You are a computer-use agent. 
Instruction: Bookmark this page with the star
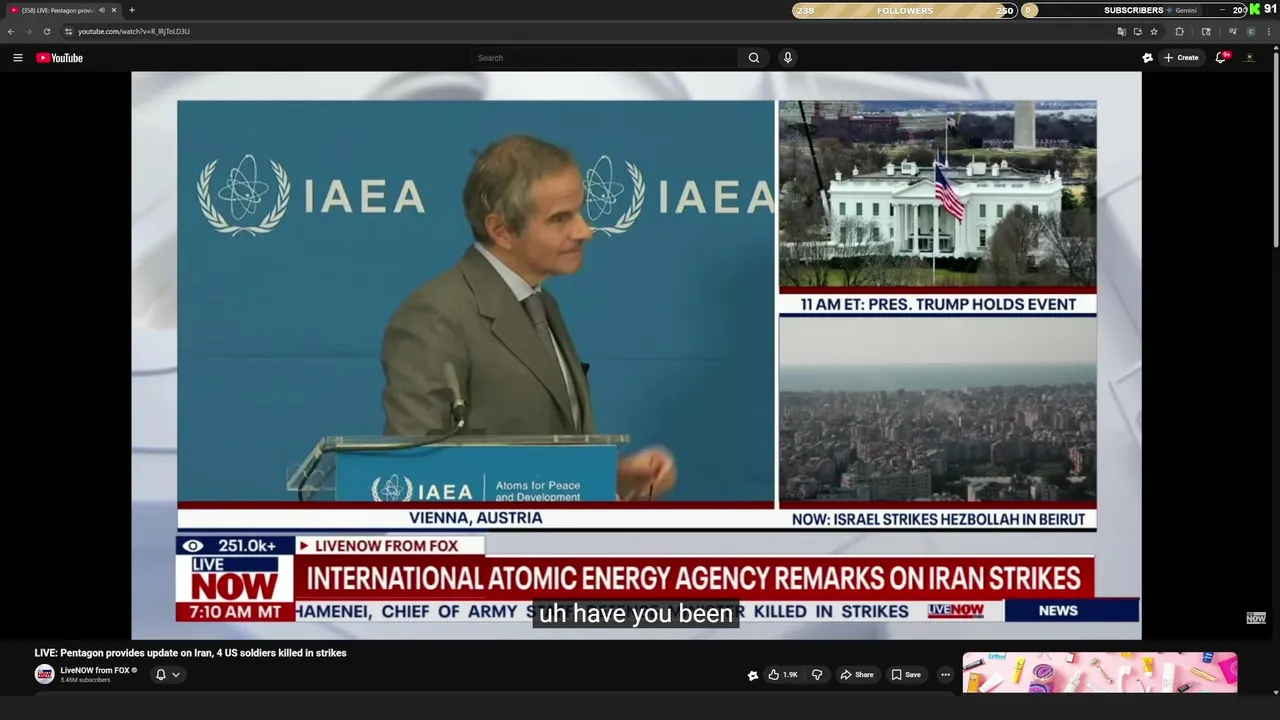(1153, 31)
